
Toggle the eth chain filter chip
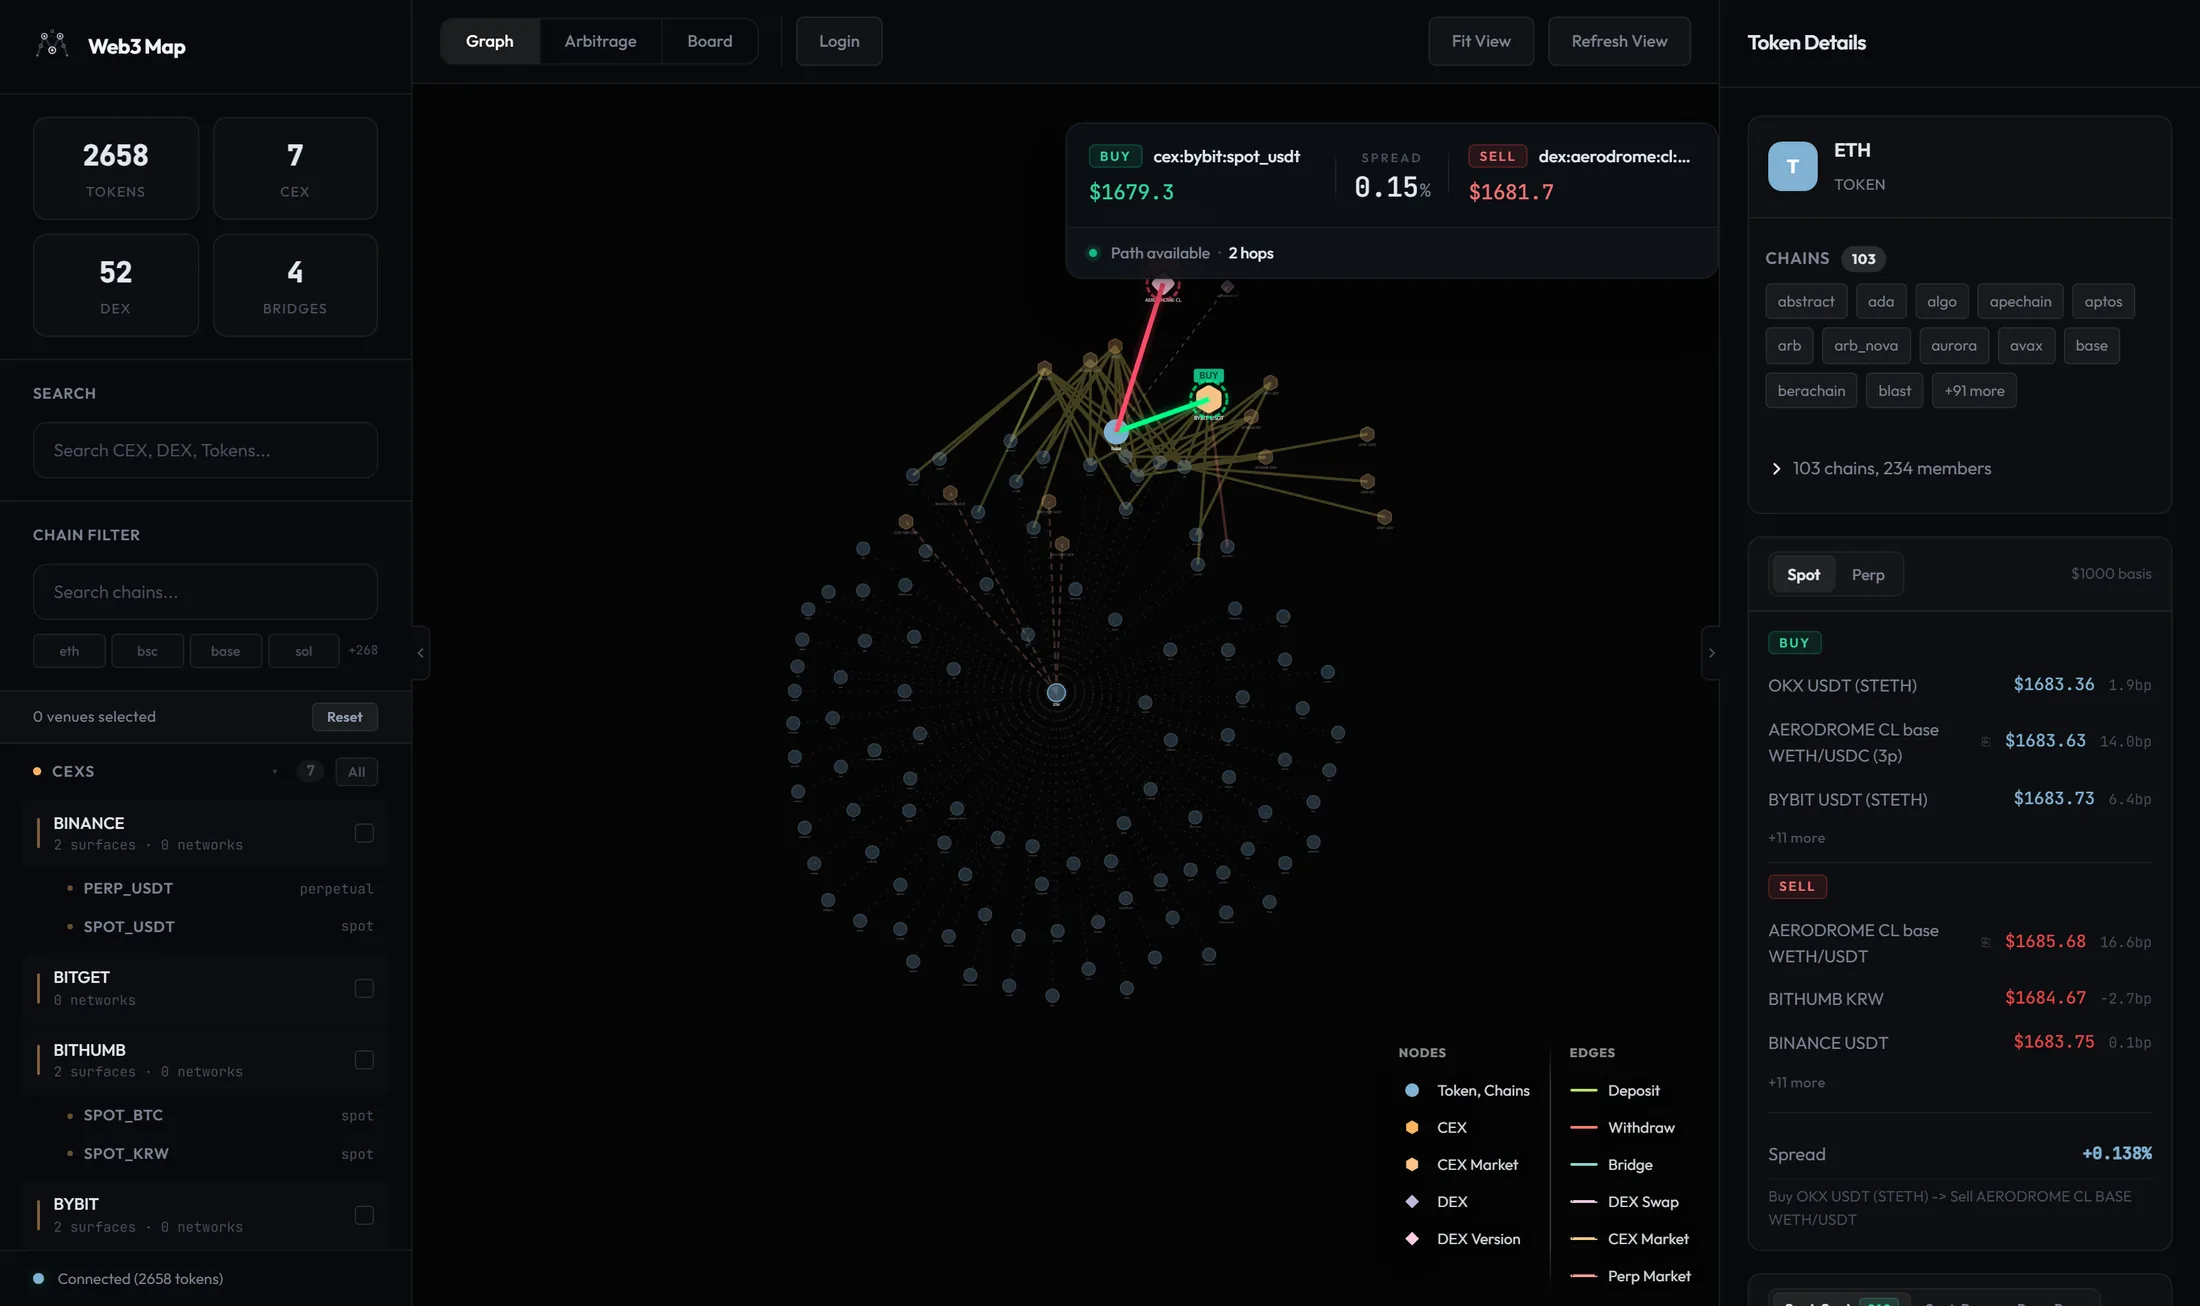pyautogui.click(x=69, y=650)
